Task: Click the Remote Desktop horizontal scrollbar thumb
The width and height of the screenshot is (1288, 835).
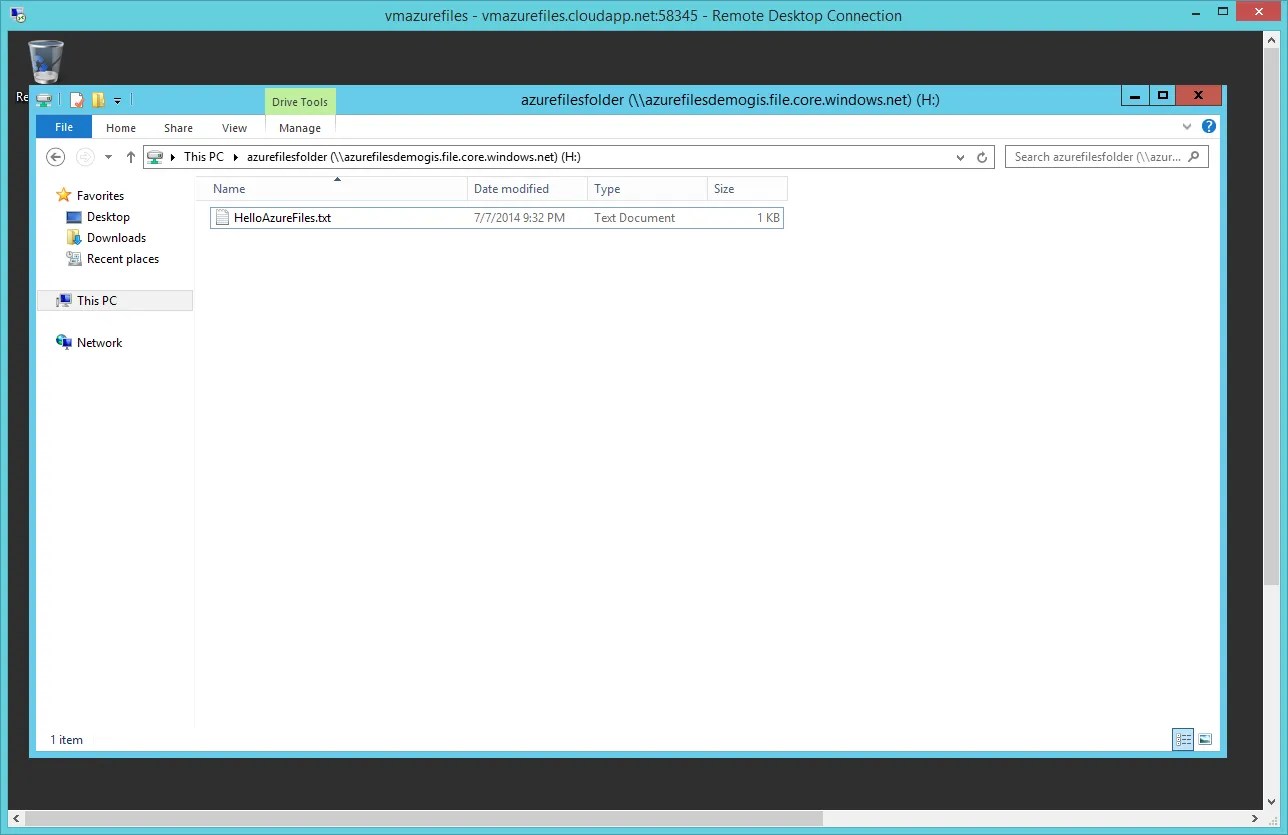Action: coord(424,818)
